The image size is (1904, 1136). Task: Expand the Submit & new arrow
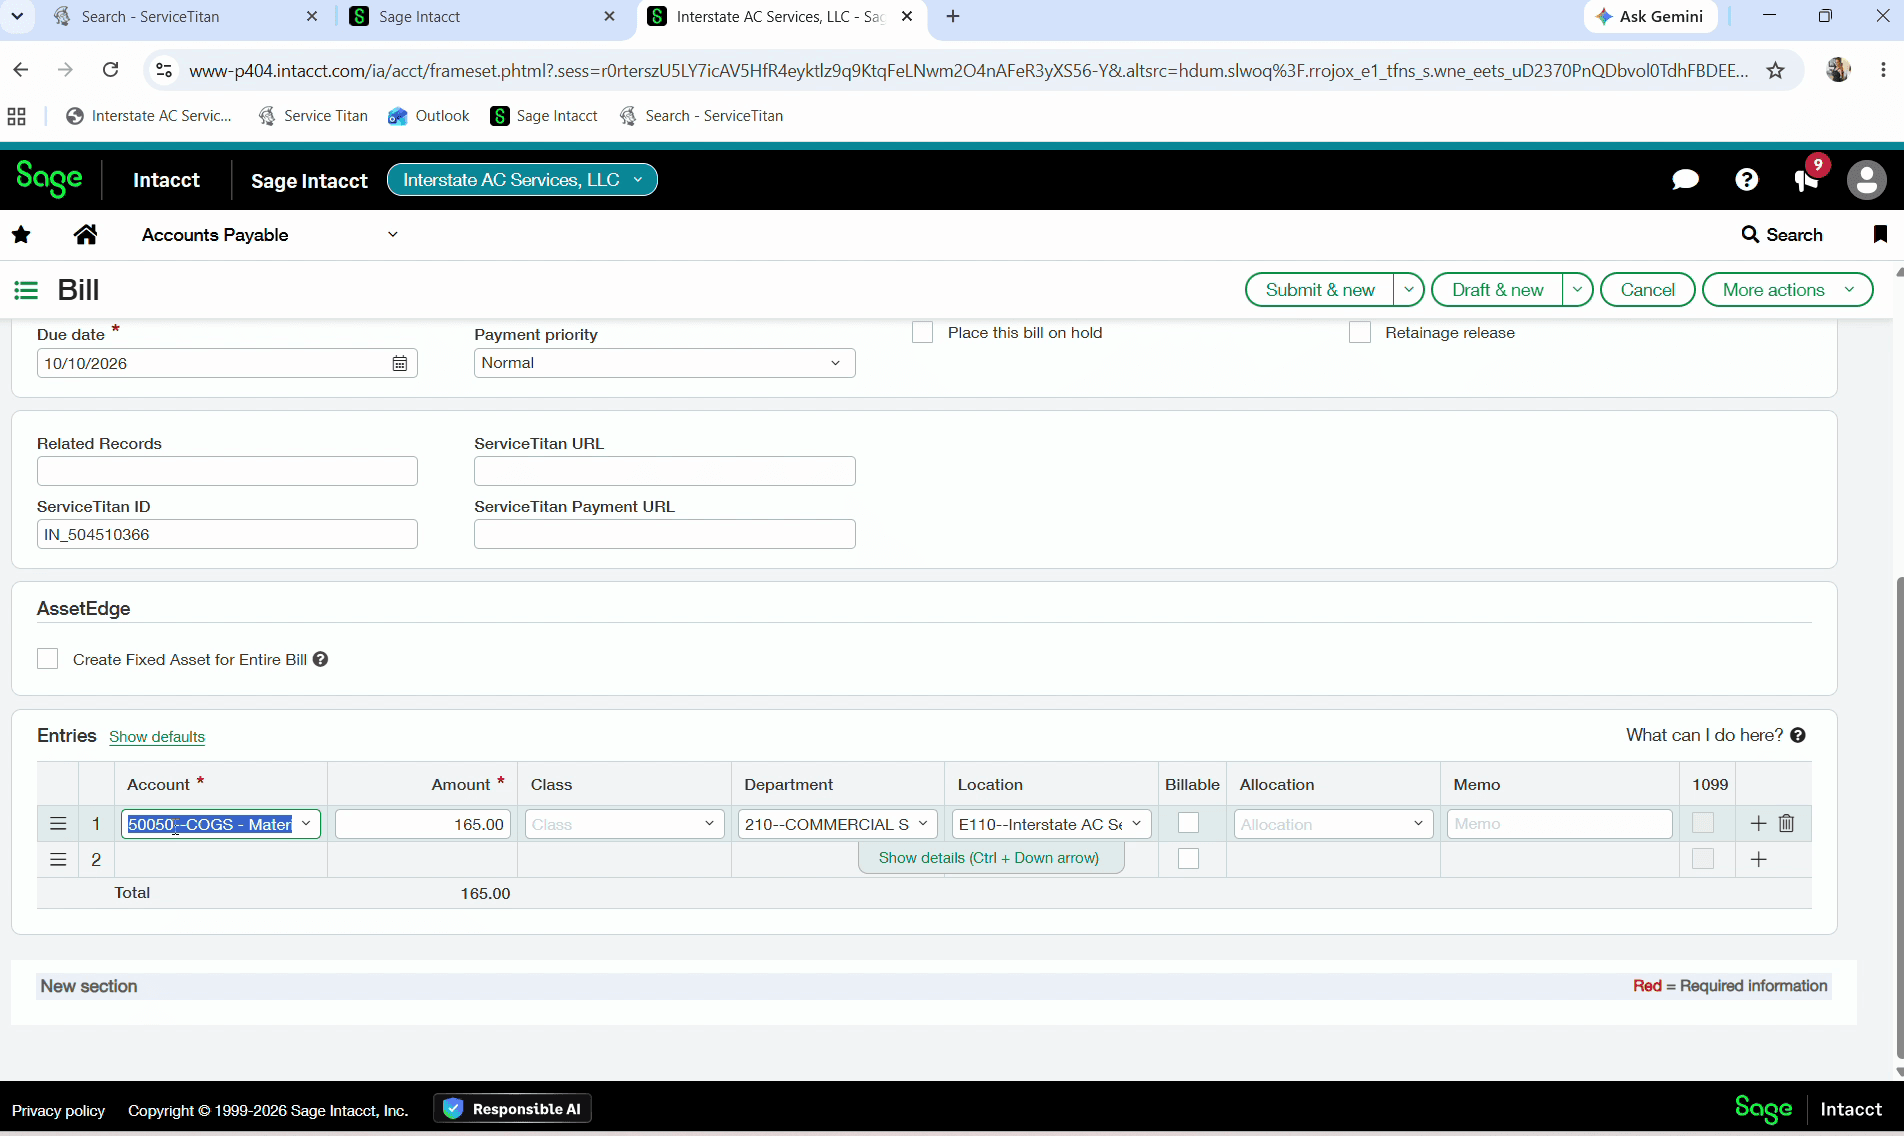click(x=1408, y=290)
